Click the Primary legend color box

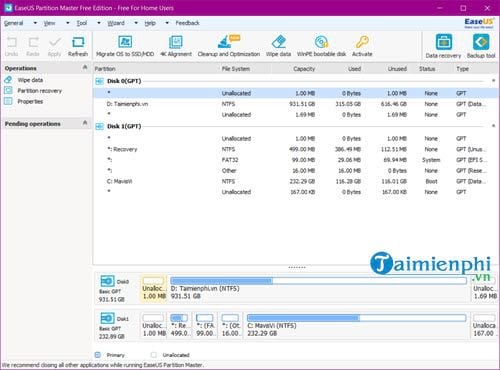coord(98,355)
